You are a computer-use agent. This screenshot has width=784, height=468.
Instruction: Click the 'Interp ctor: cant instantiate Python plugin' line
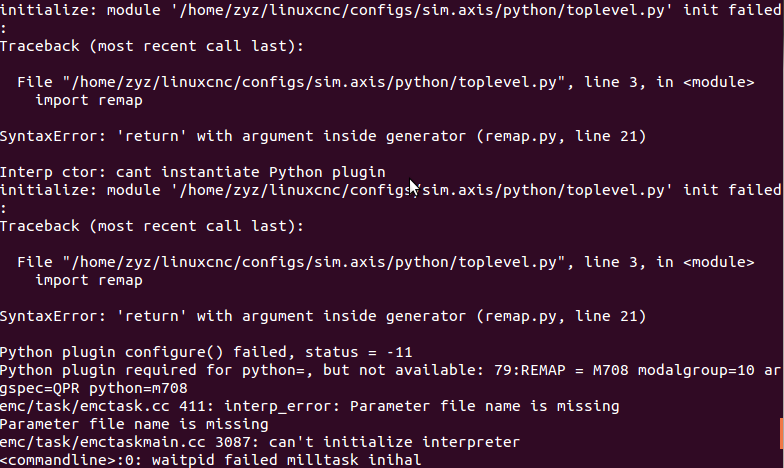(x=192, y=172)
